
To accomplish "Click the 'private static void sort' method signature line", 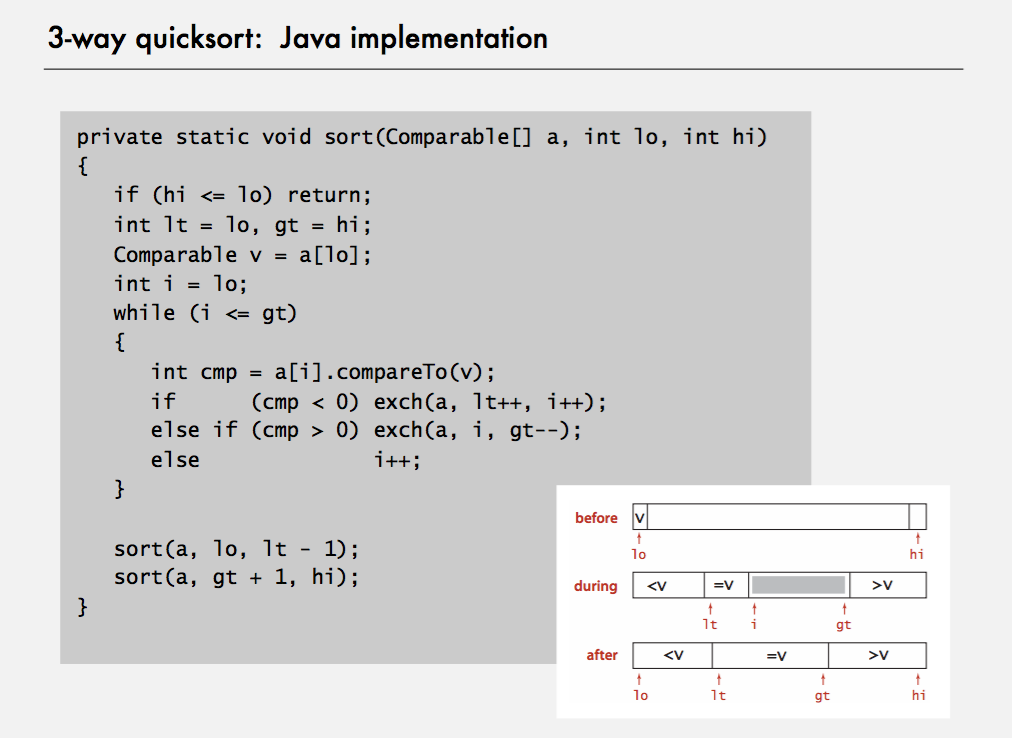I will point(421,137).
